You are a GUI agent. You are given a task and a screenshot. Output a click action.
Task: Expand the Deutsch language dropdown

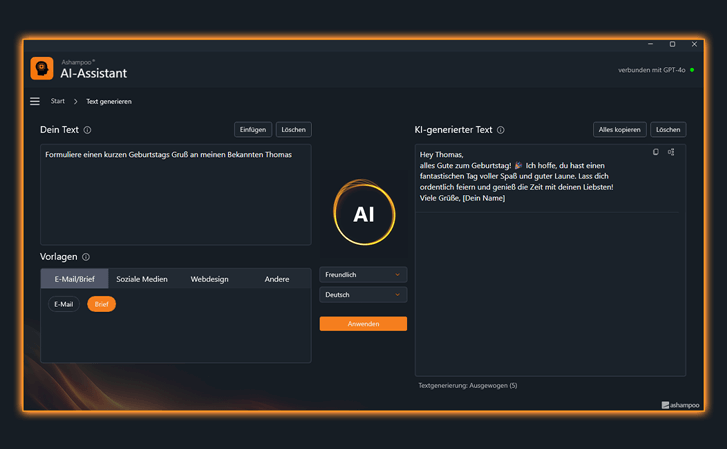pos(363,295)
